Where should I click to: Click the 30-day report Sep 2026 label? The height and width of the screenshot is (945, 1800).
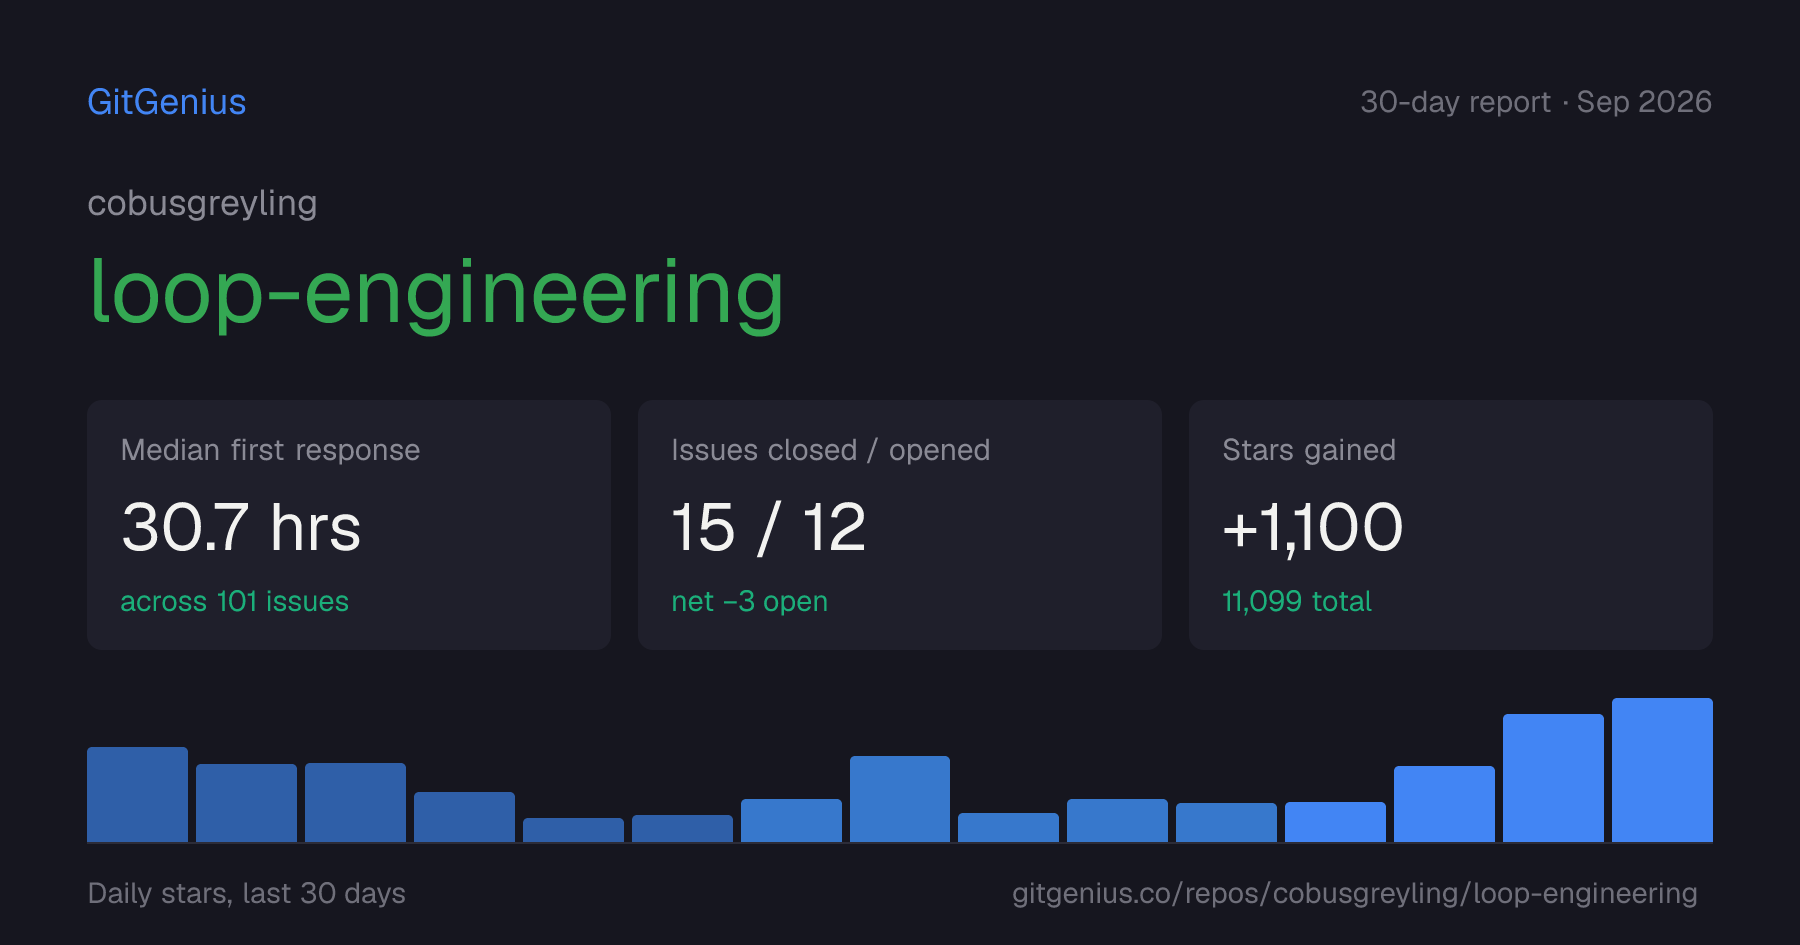point(1536,102)
